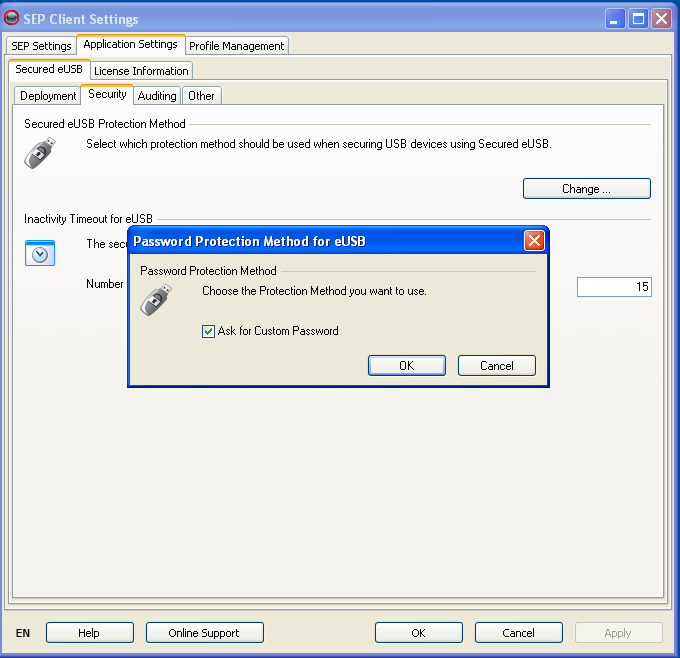Switch to the Deployment tab
This screenshot has height=658, width=680.
pyautogui.click(x=48, y=95)
